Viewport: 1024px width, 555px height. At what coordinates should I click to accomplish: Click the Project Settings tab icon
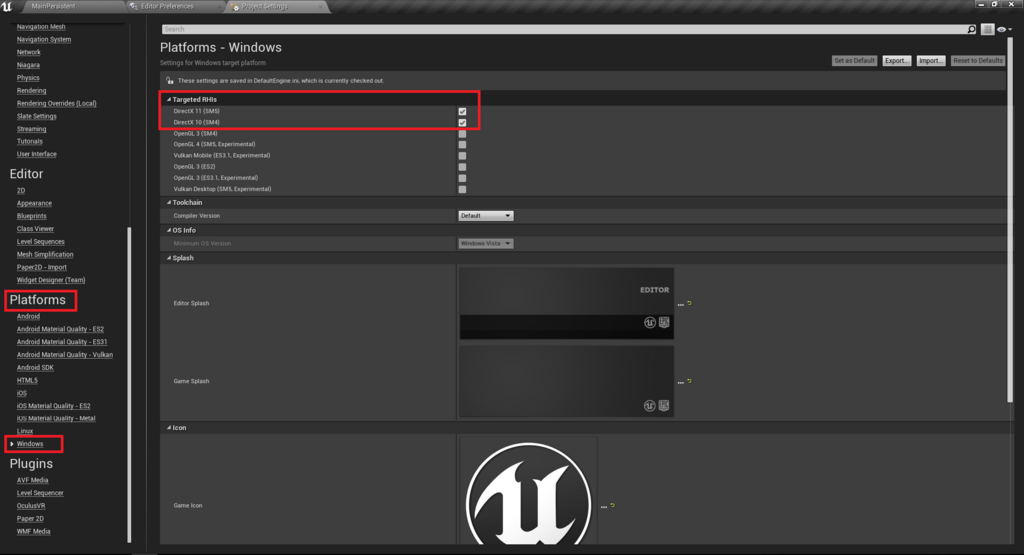(x=235, y=7)
